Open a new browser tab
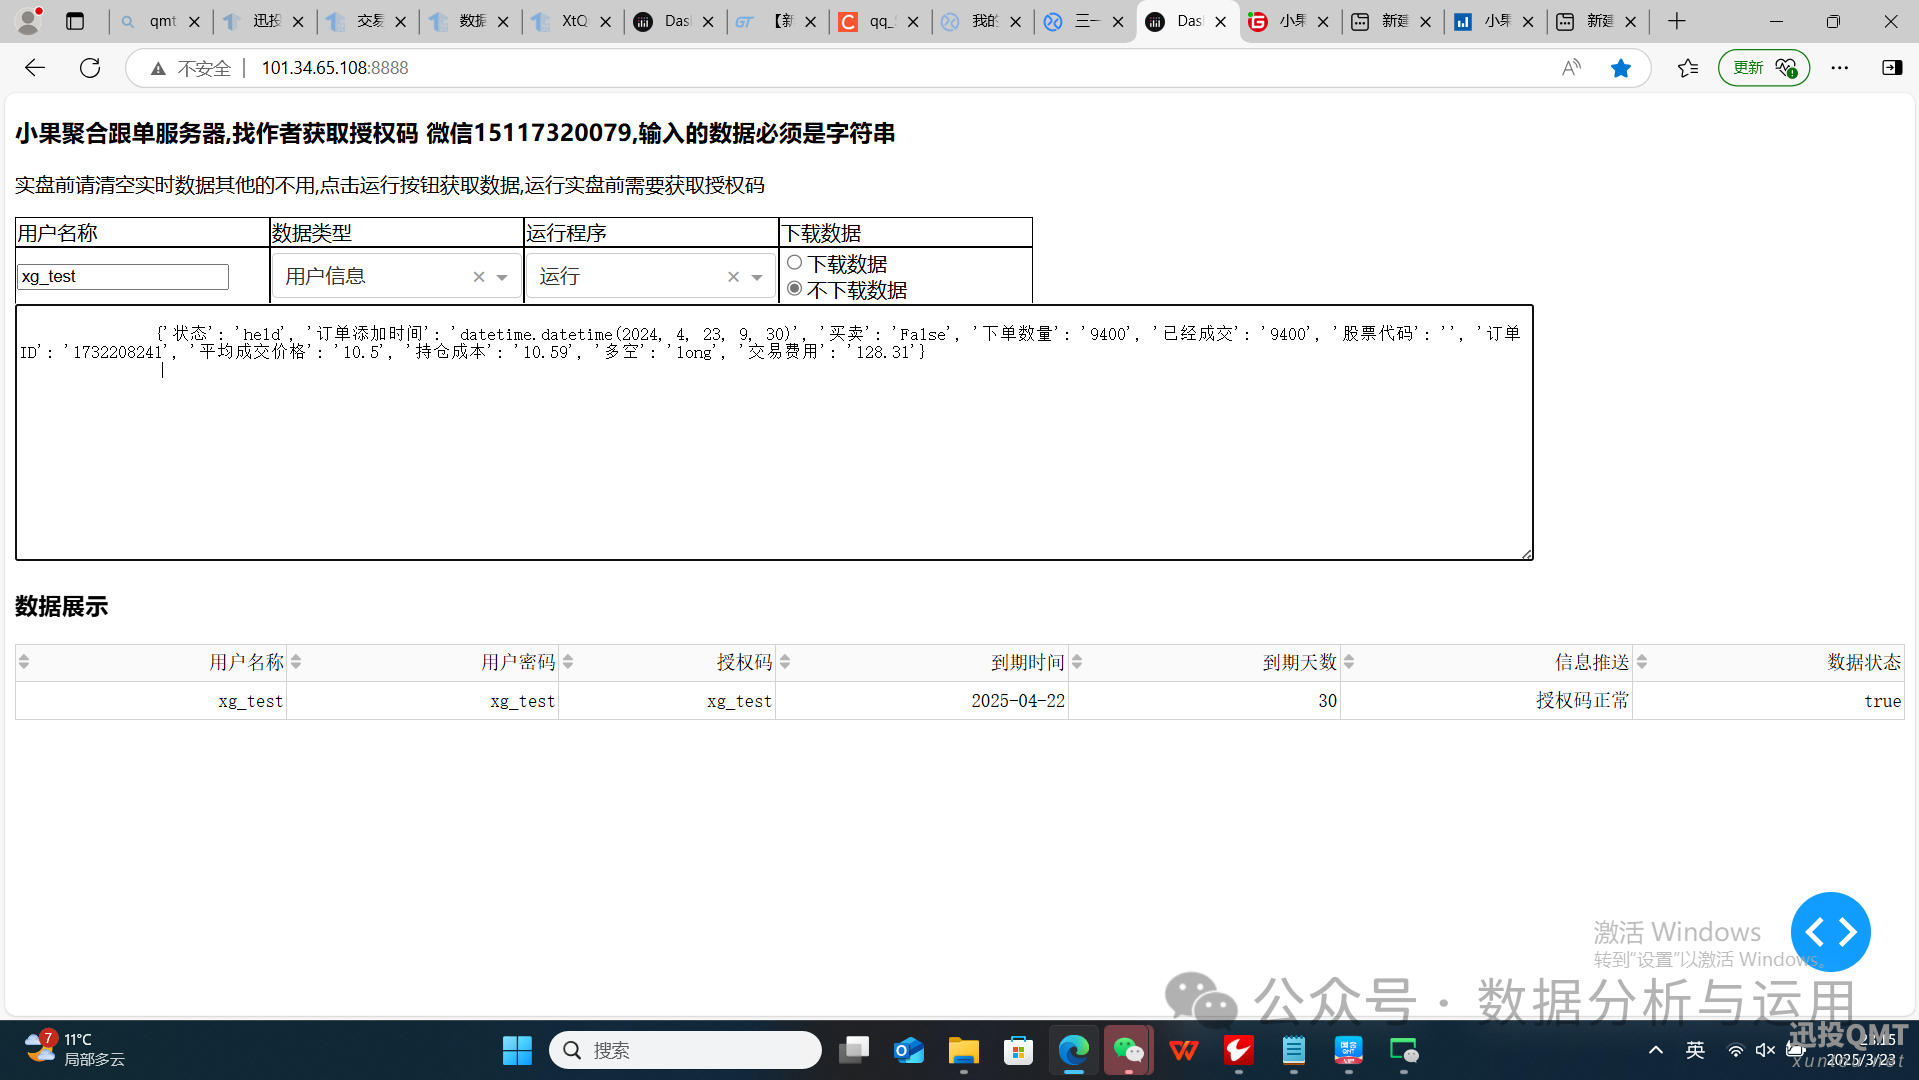Image resolution: width=1919 pixels, height=1080 pixels. pyautogui.click(x=1677, y=21)
